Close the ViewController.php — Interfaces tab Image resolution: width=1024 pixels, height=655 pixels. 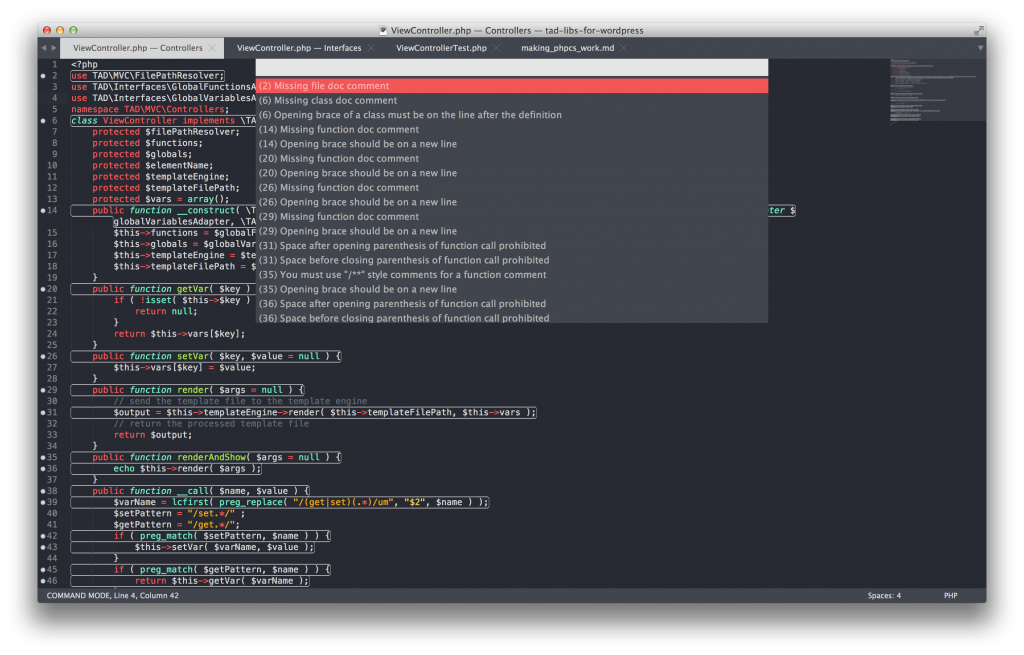(372, 48)
